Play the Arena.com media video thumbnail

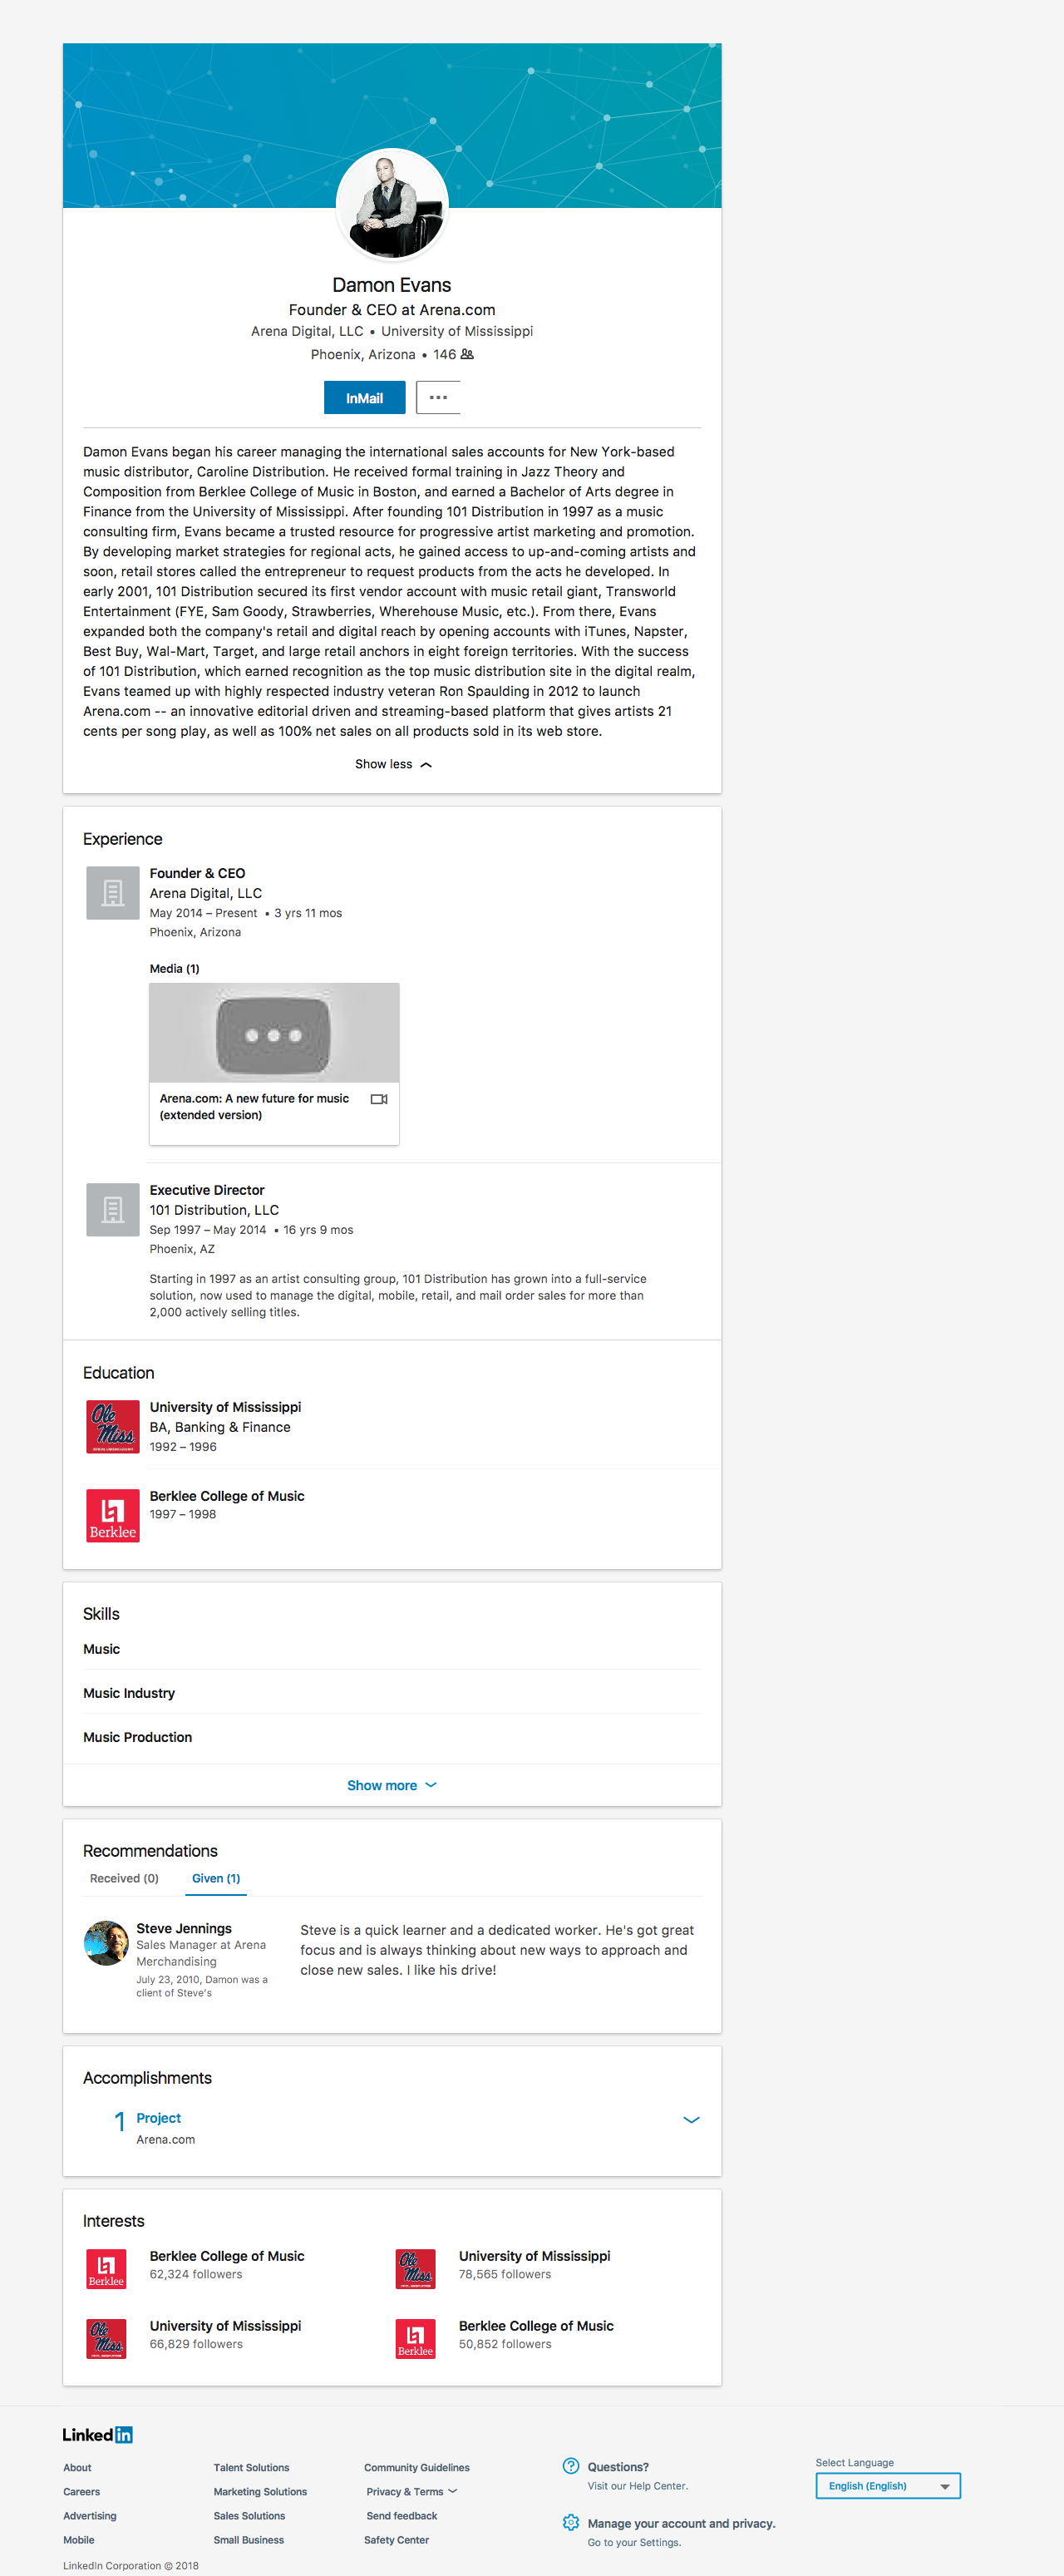[273, 1034]
